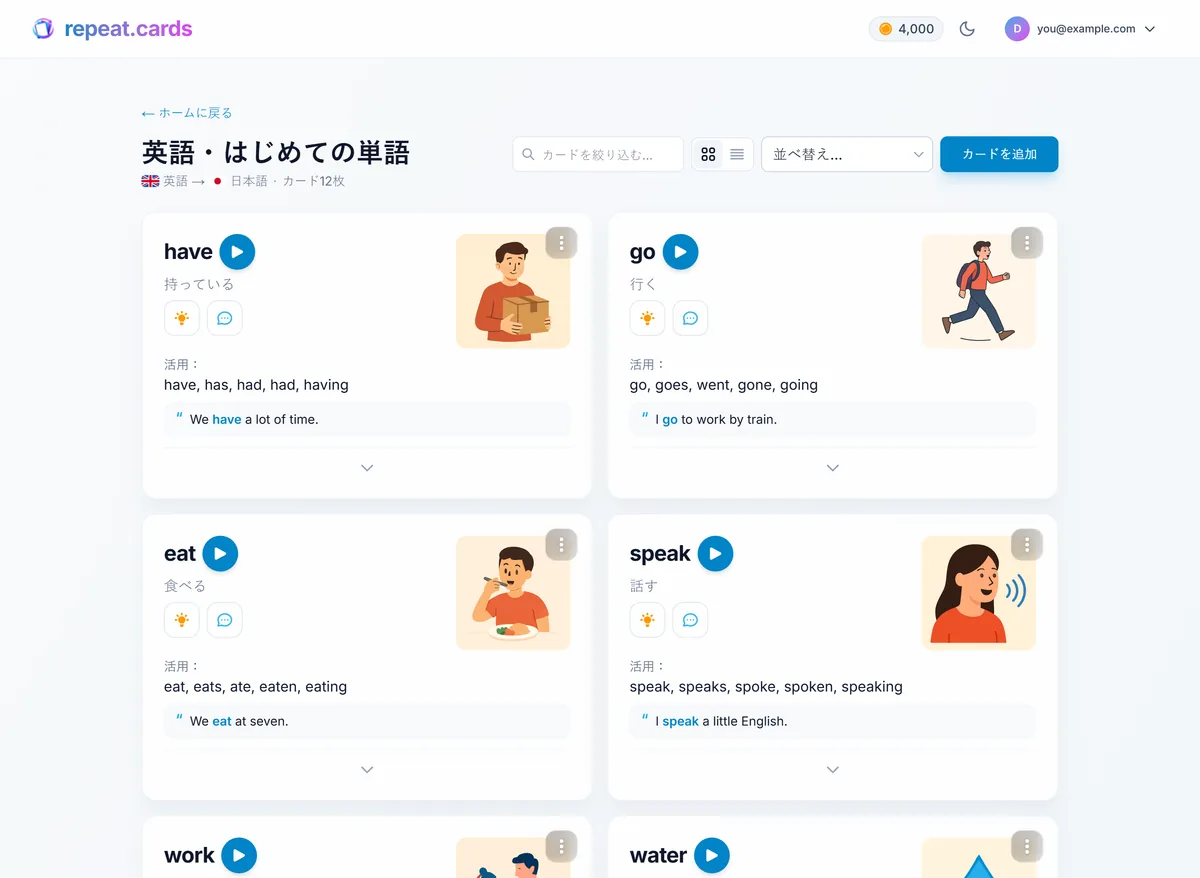This screenshot has width=1200, height=878.
Task: Click the purple 'D' user avatar
Action: point(1017,29)
